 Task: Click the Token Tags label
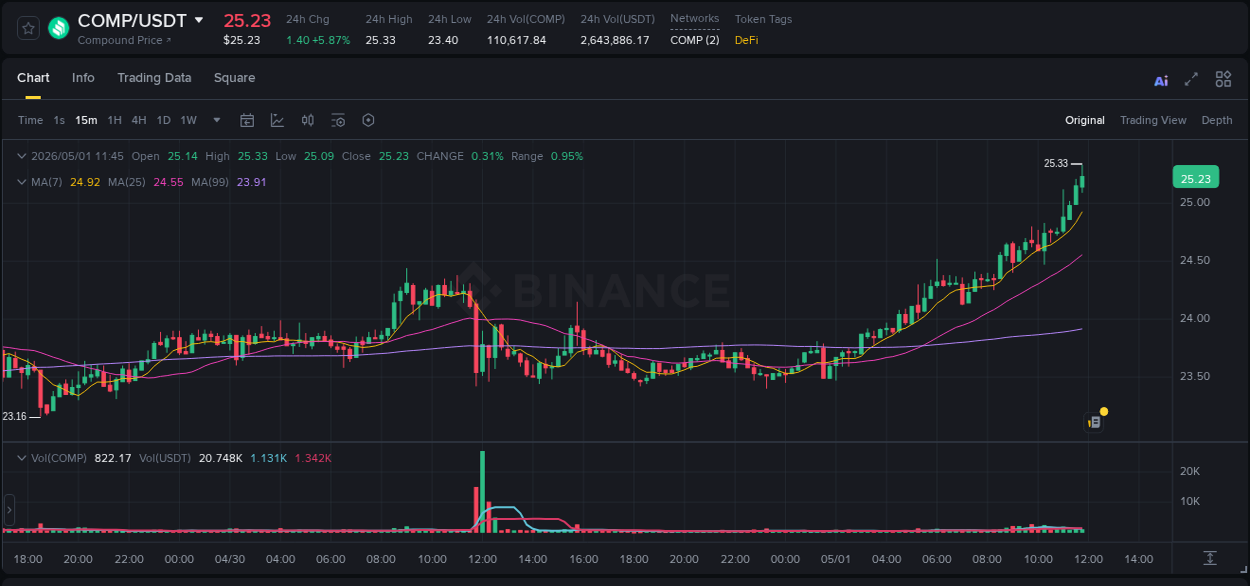click(763, 19)
